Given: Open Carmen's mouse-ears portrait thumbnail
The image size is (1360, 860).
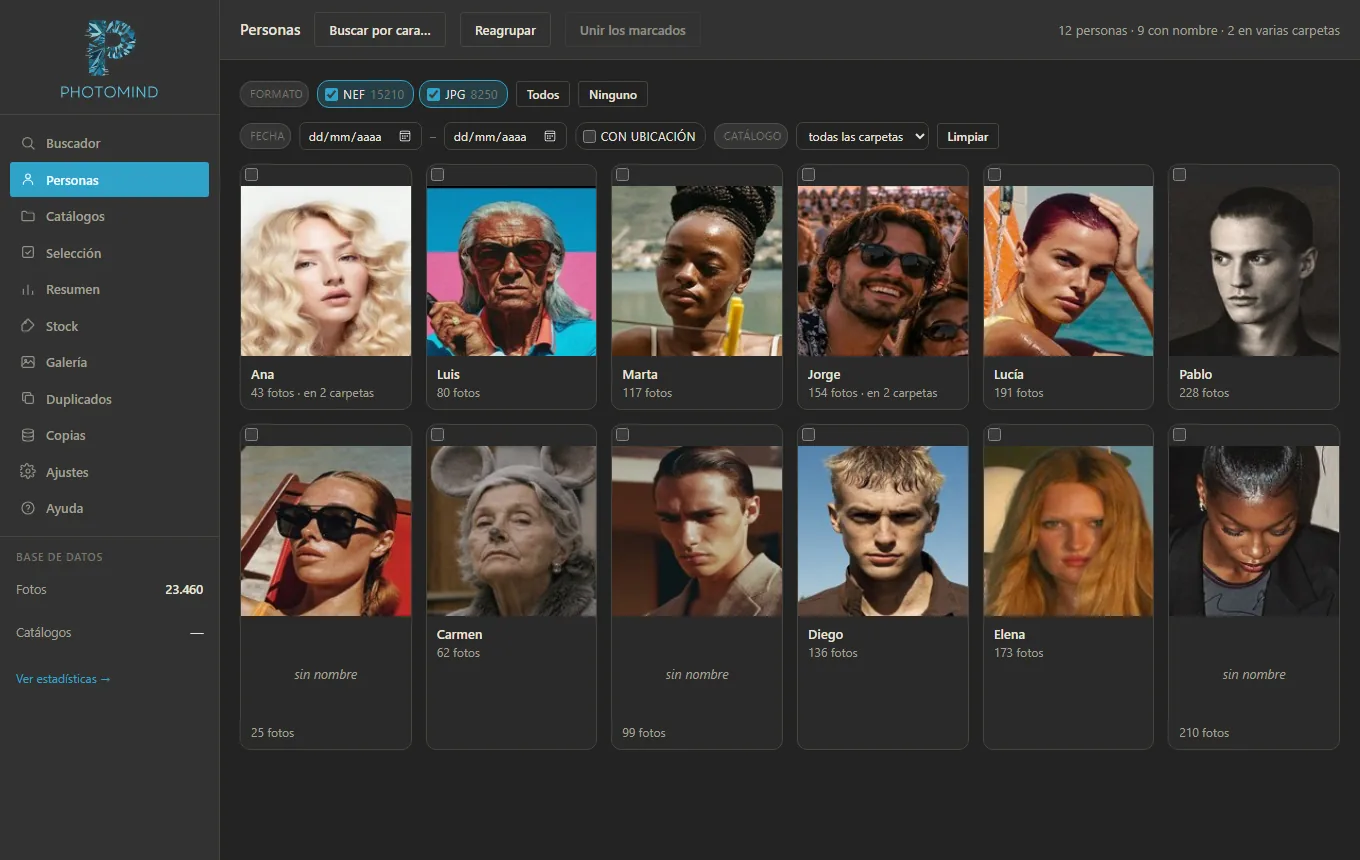Looking at the screenshot, I should click(511, 531).
